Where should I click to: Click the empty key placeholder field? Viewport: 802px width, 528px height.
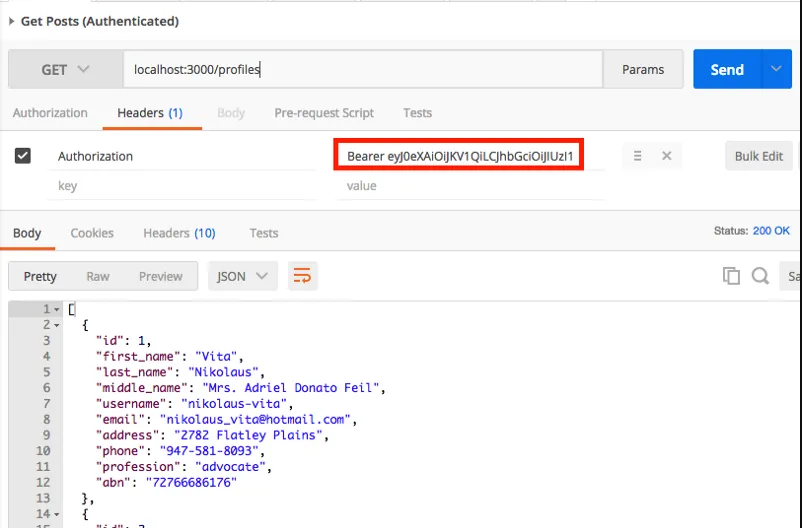[x=183, y=186]
